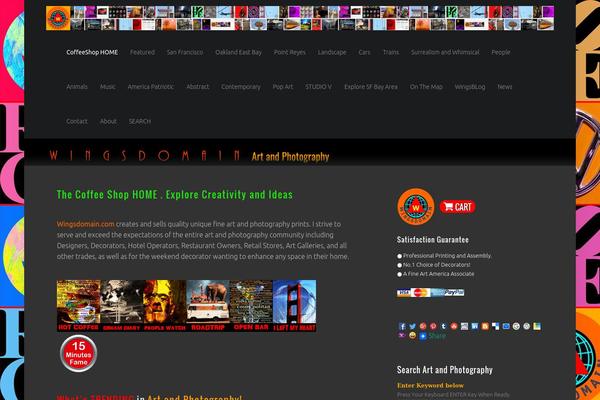Open the News menu item

pyautogui.click(x=505, y=87)
